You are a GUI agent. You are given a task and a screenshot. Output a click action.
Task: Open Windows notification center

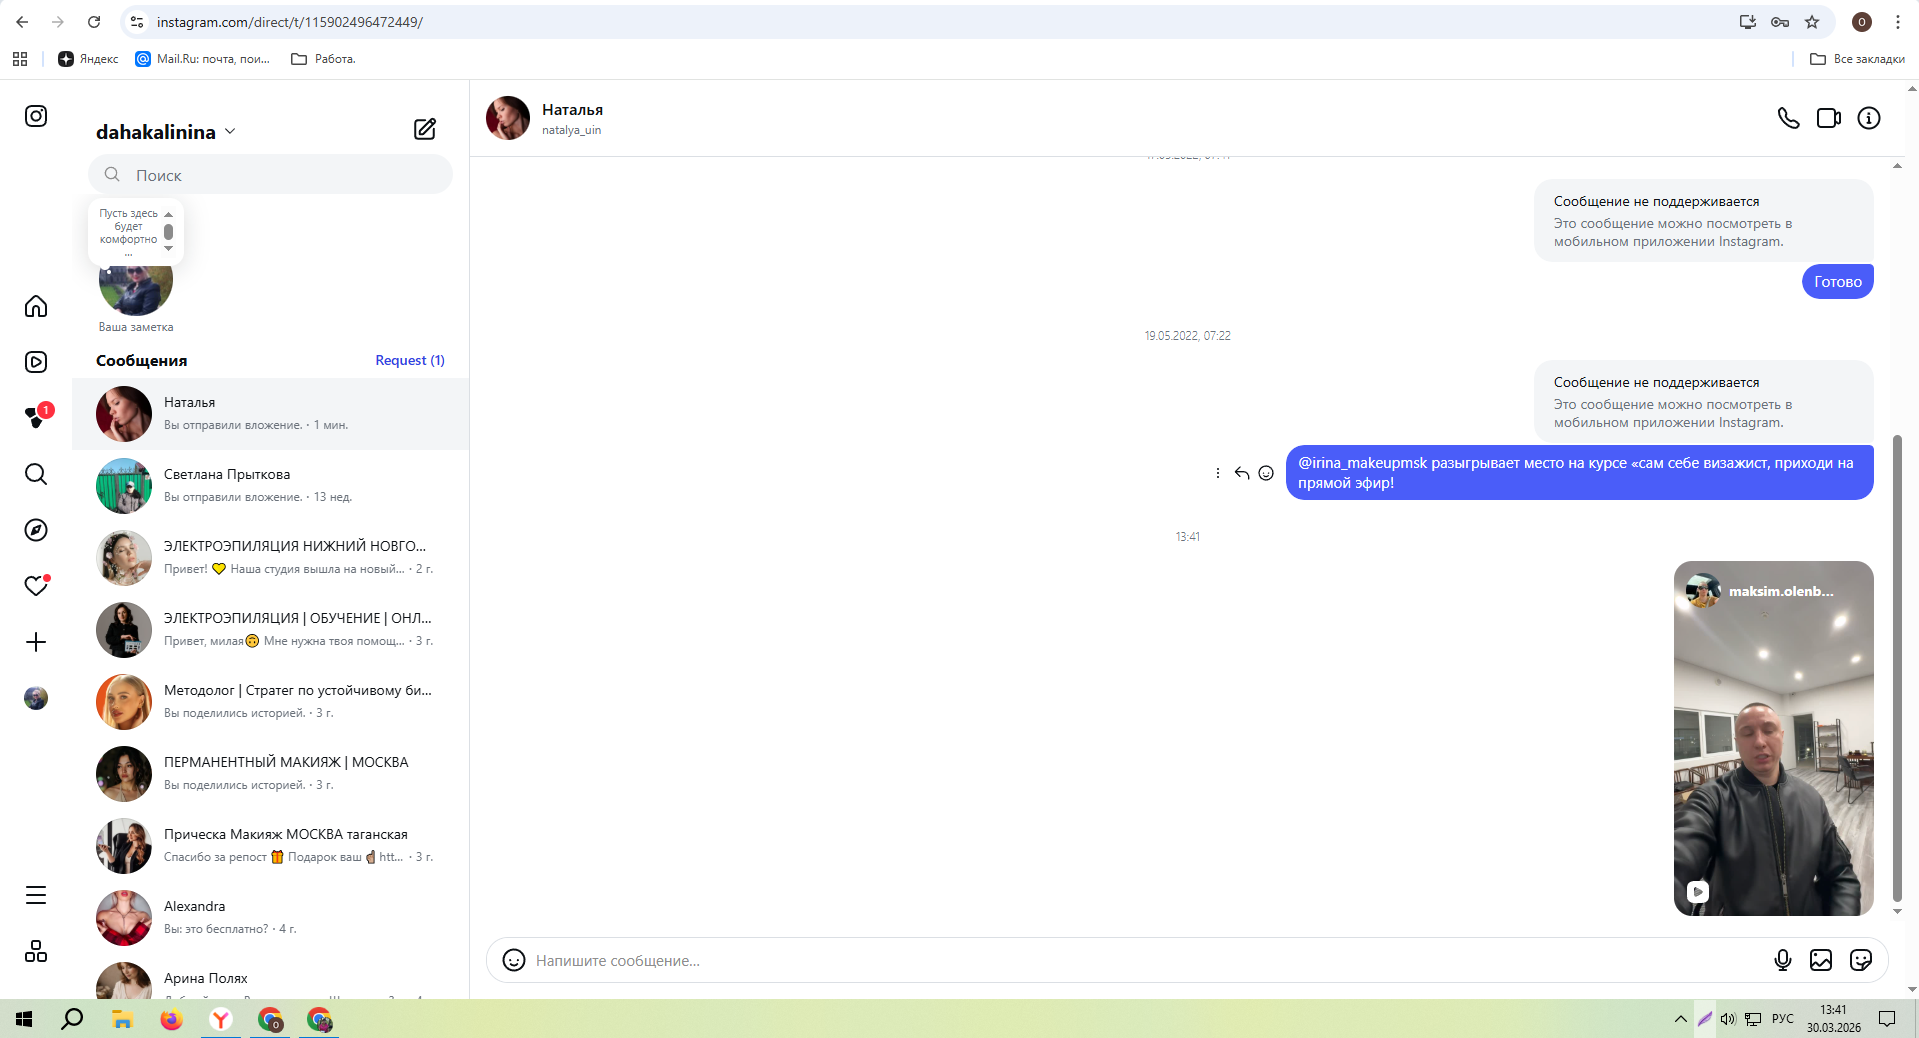point(1887,1019)
